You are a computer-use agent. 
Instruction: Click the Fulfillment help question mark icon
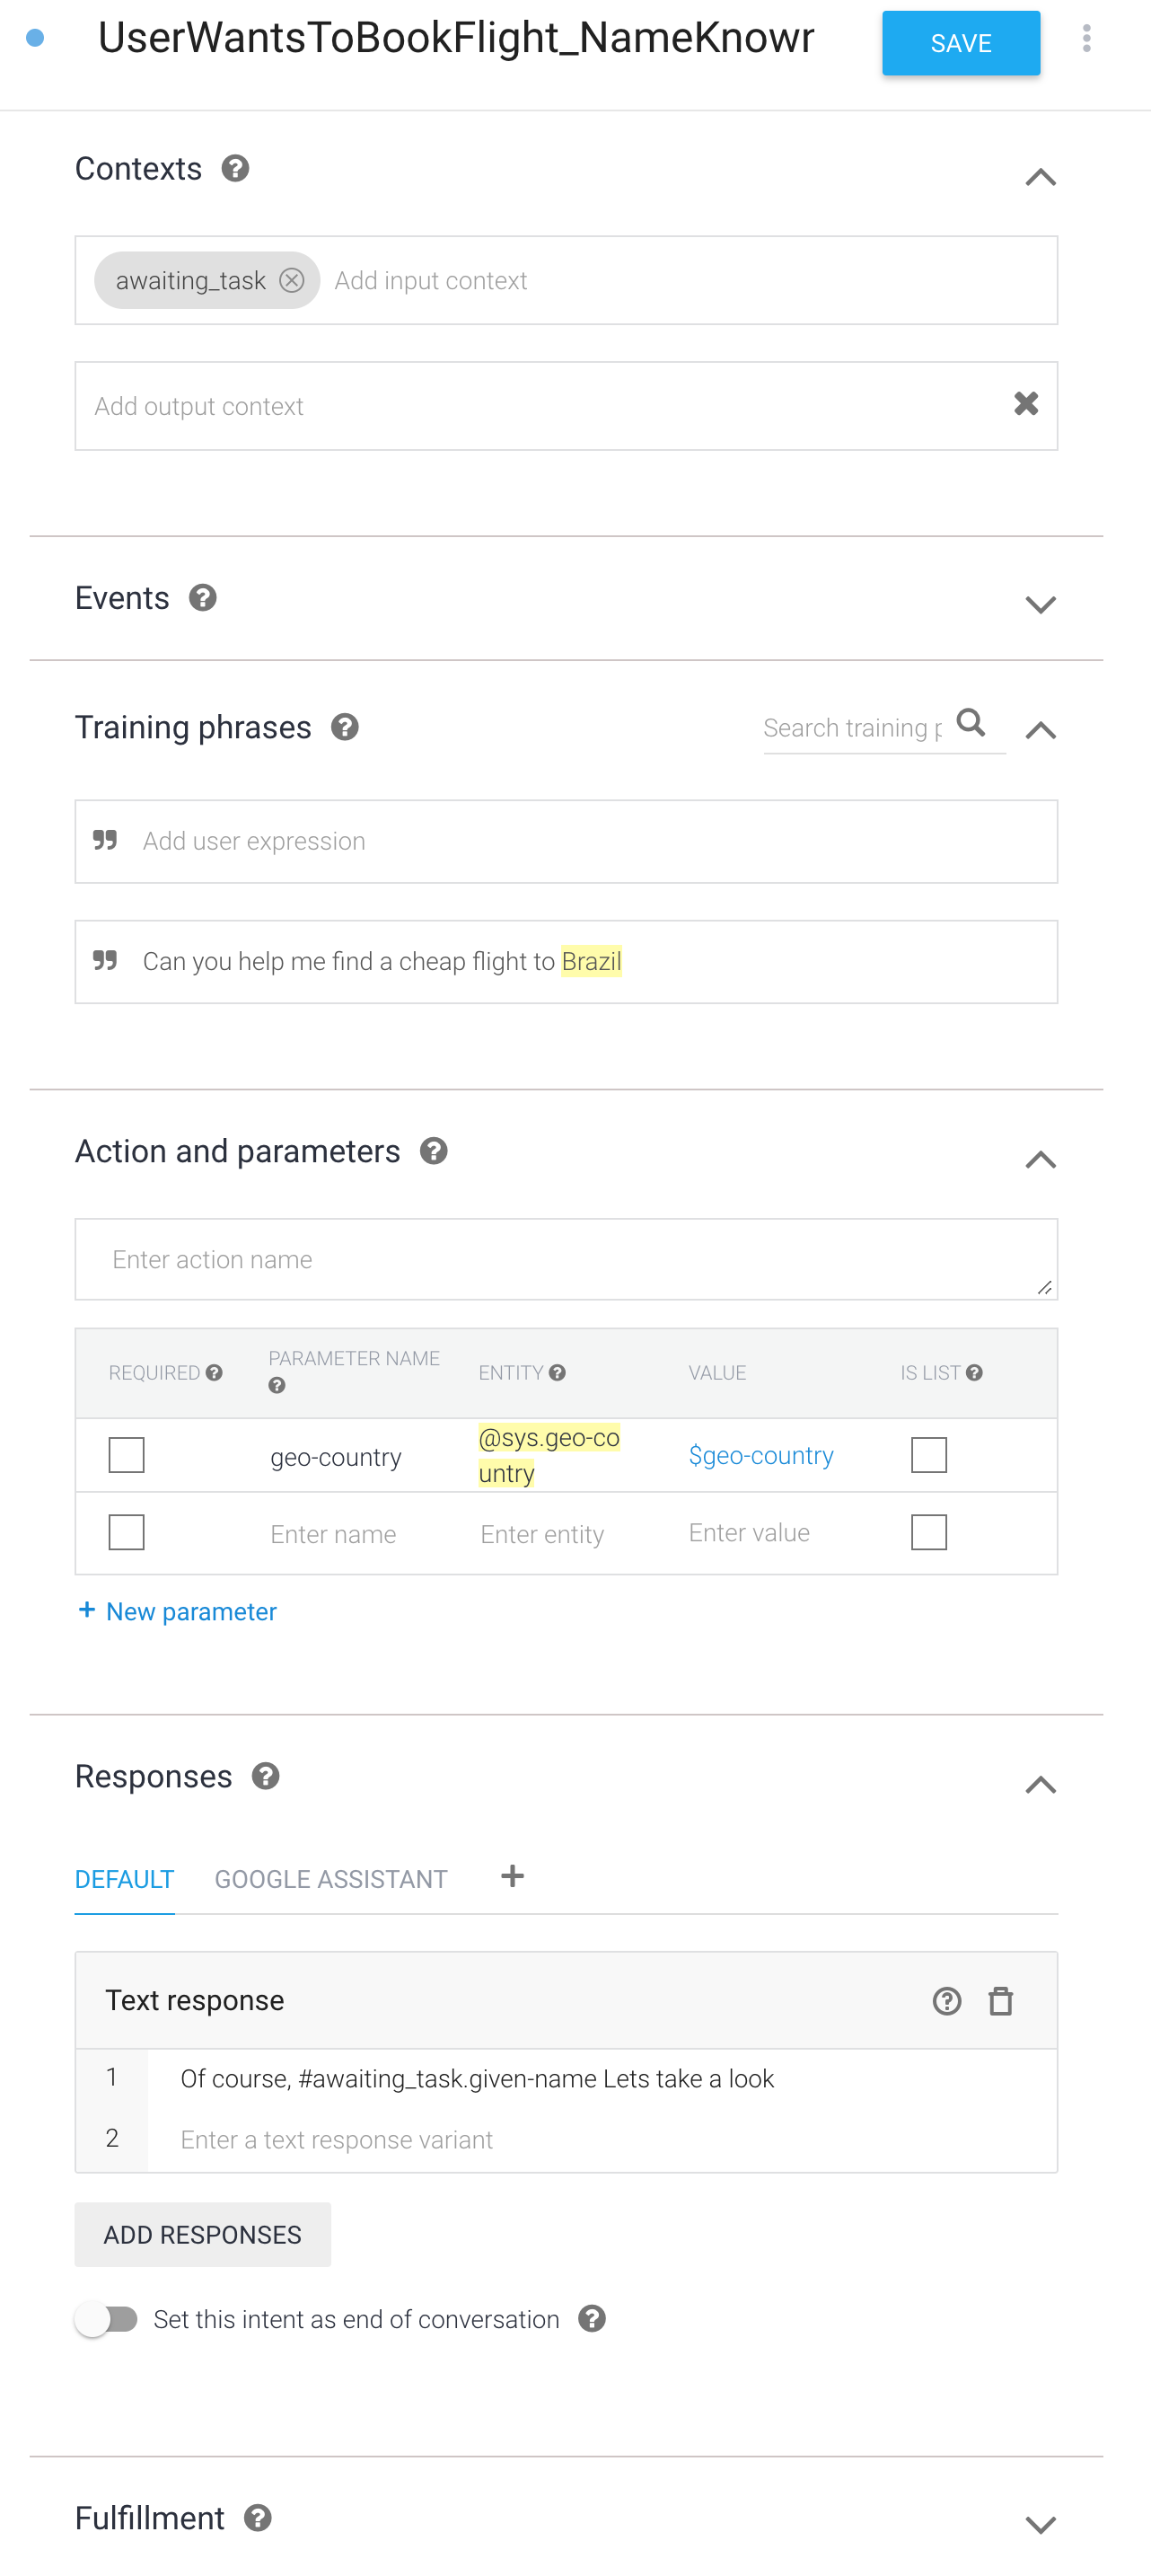(258, 2518)
